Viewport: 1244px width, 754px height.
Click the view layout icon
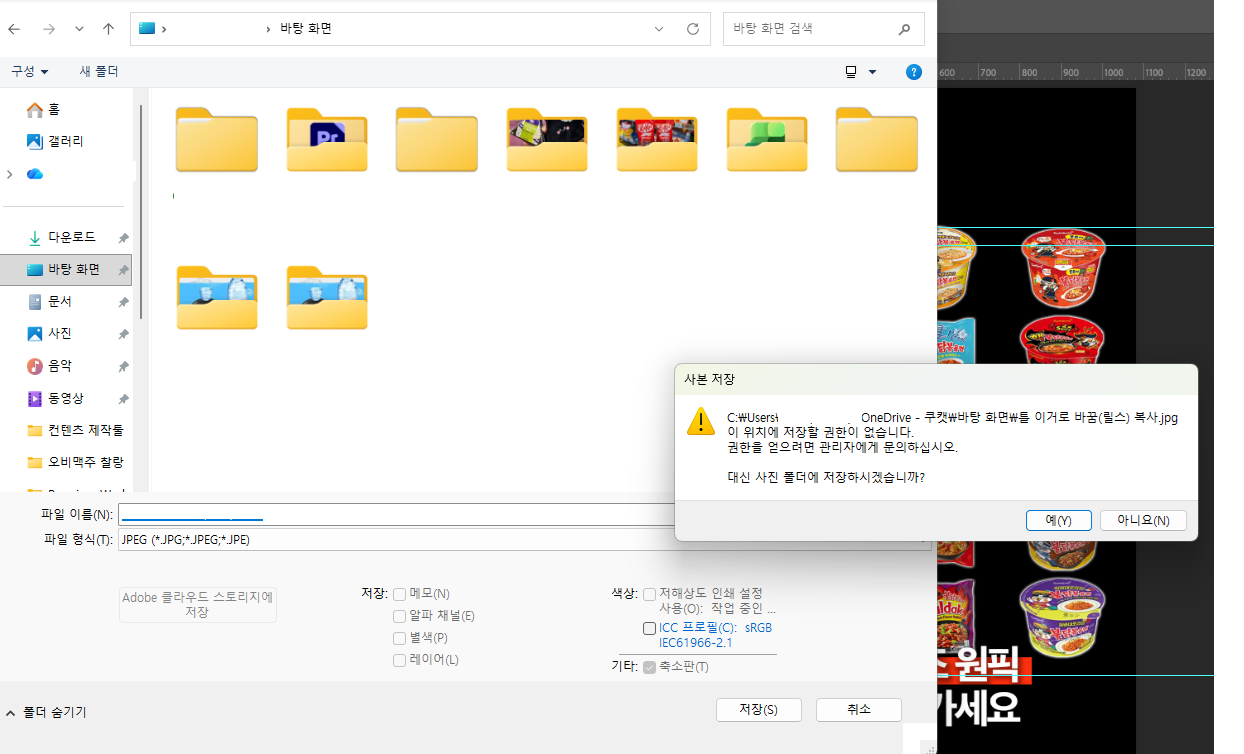click(x=851, y=72)
